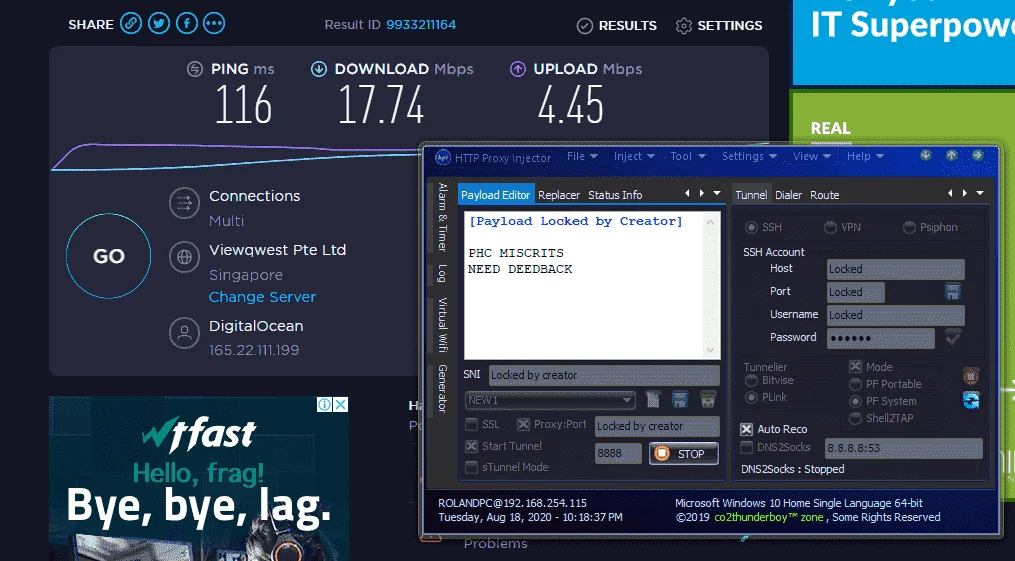Click the user icon beside DigitalOcean
Screen dimensions: 1015x561
coord(184,333)
